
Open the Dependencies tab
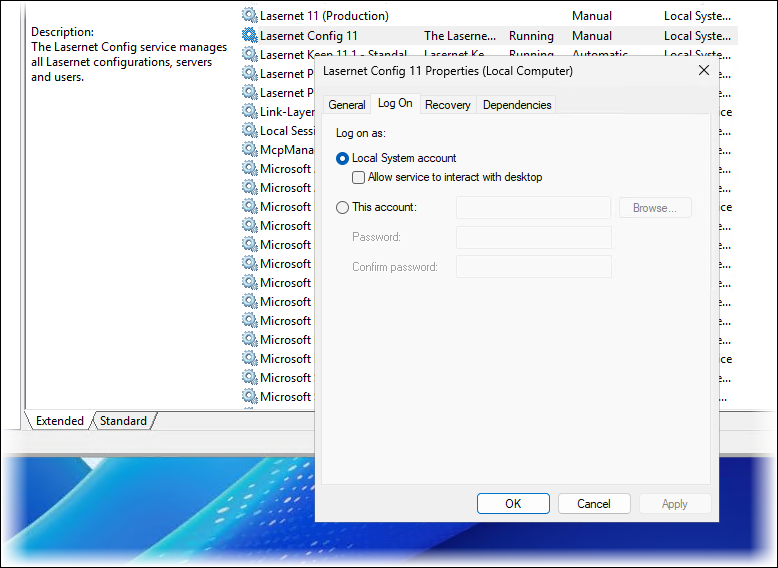pos(517,105)
